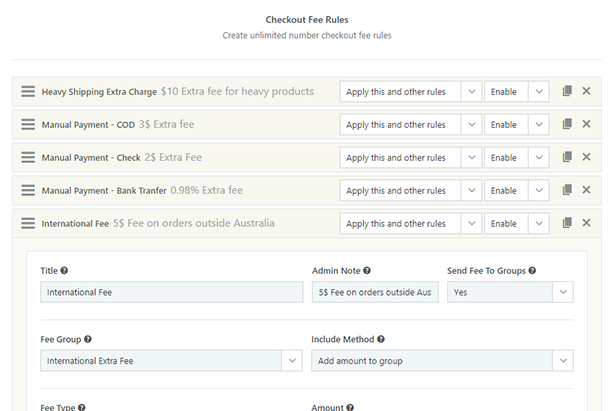Open apply mode dropdown for Bank Tranfer rule
This screenshot has height=411, width=616.
pyautogui.click(x=410, y=191)
